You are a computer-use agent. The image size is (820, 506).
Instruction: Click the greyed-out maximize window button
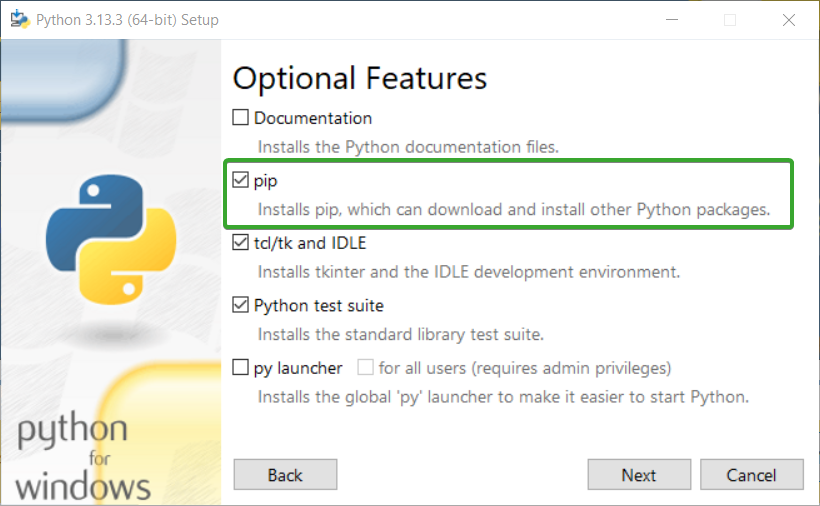pyautogui.click(x=730, y=20)
